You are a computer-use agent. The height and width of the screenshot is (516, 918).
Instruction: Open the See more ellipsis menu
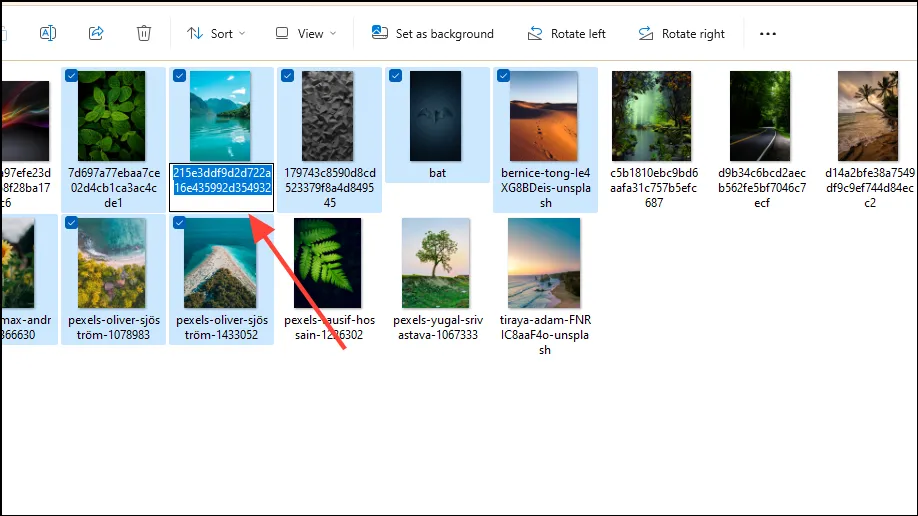[x=768, y=33]
